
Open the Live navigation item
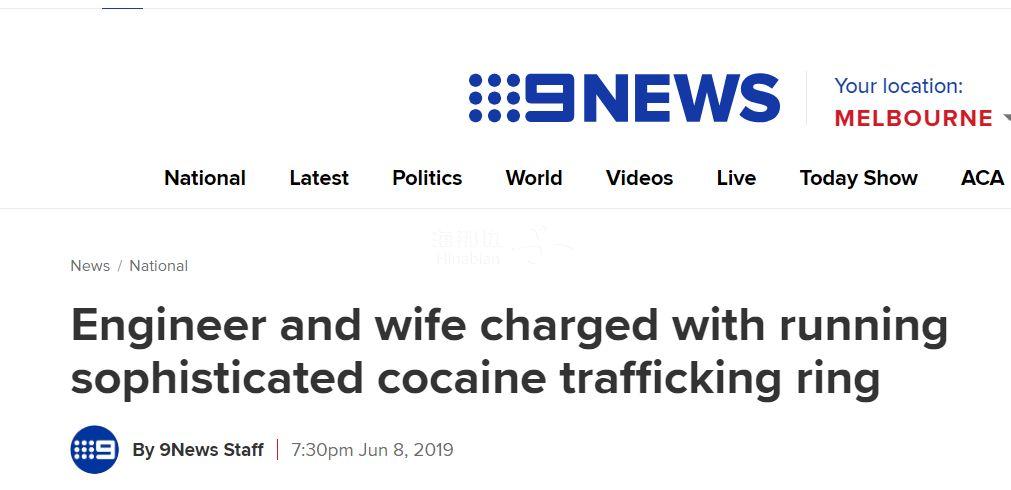click(x=736, y=178)
